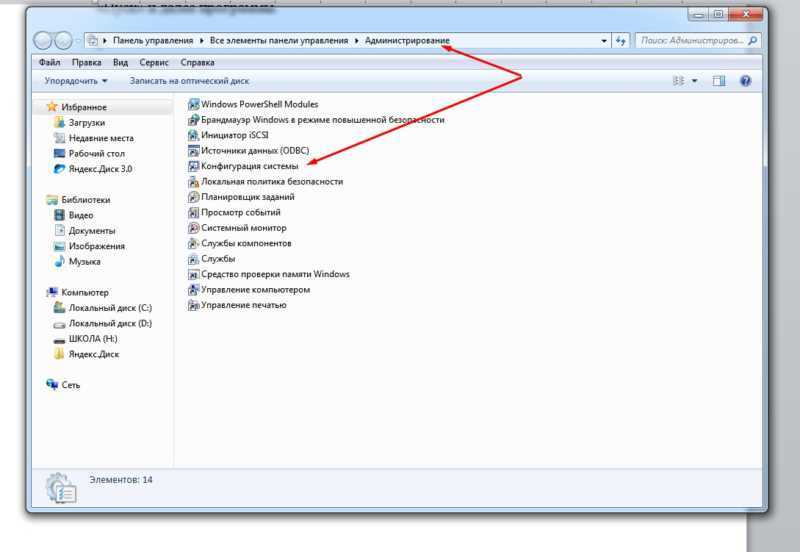Click the Просмотр событий icon
Viewport: 800px width, 552px height.
[x=193, y=213]
